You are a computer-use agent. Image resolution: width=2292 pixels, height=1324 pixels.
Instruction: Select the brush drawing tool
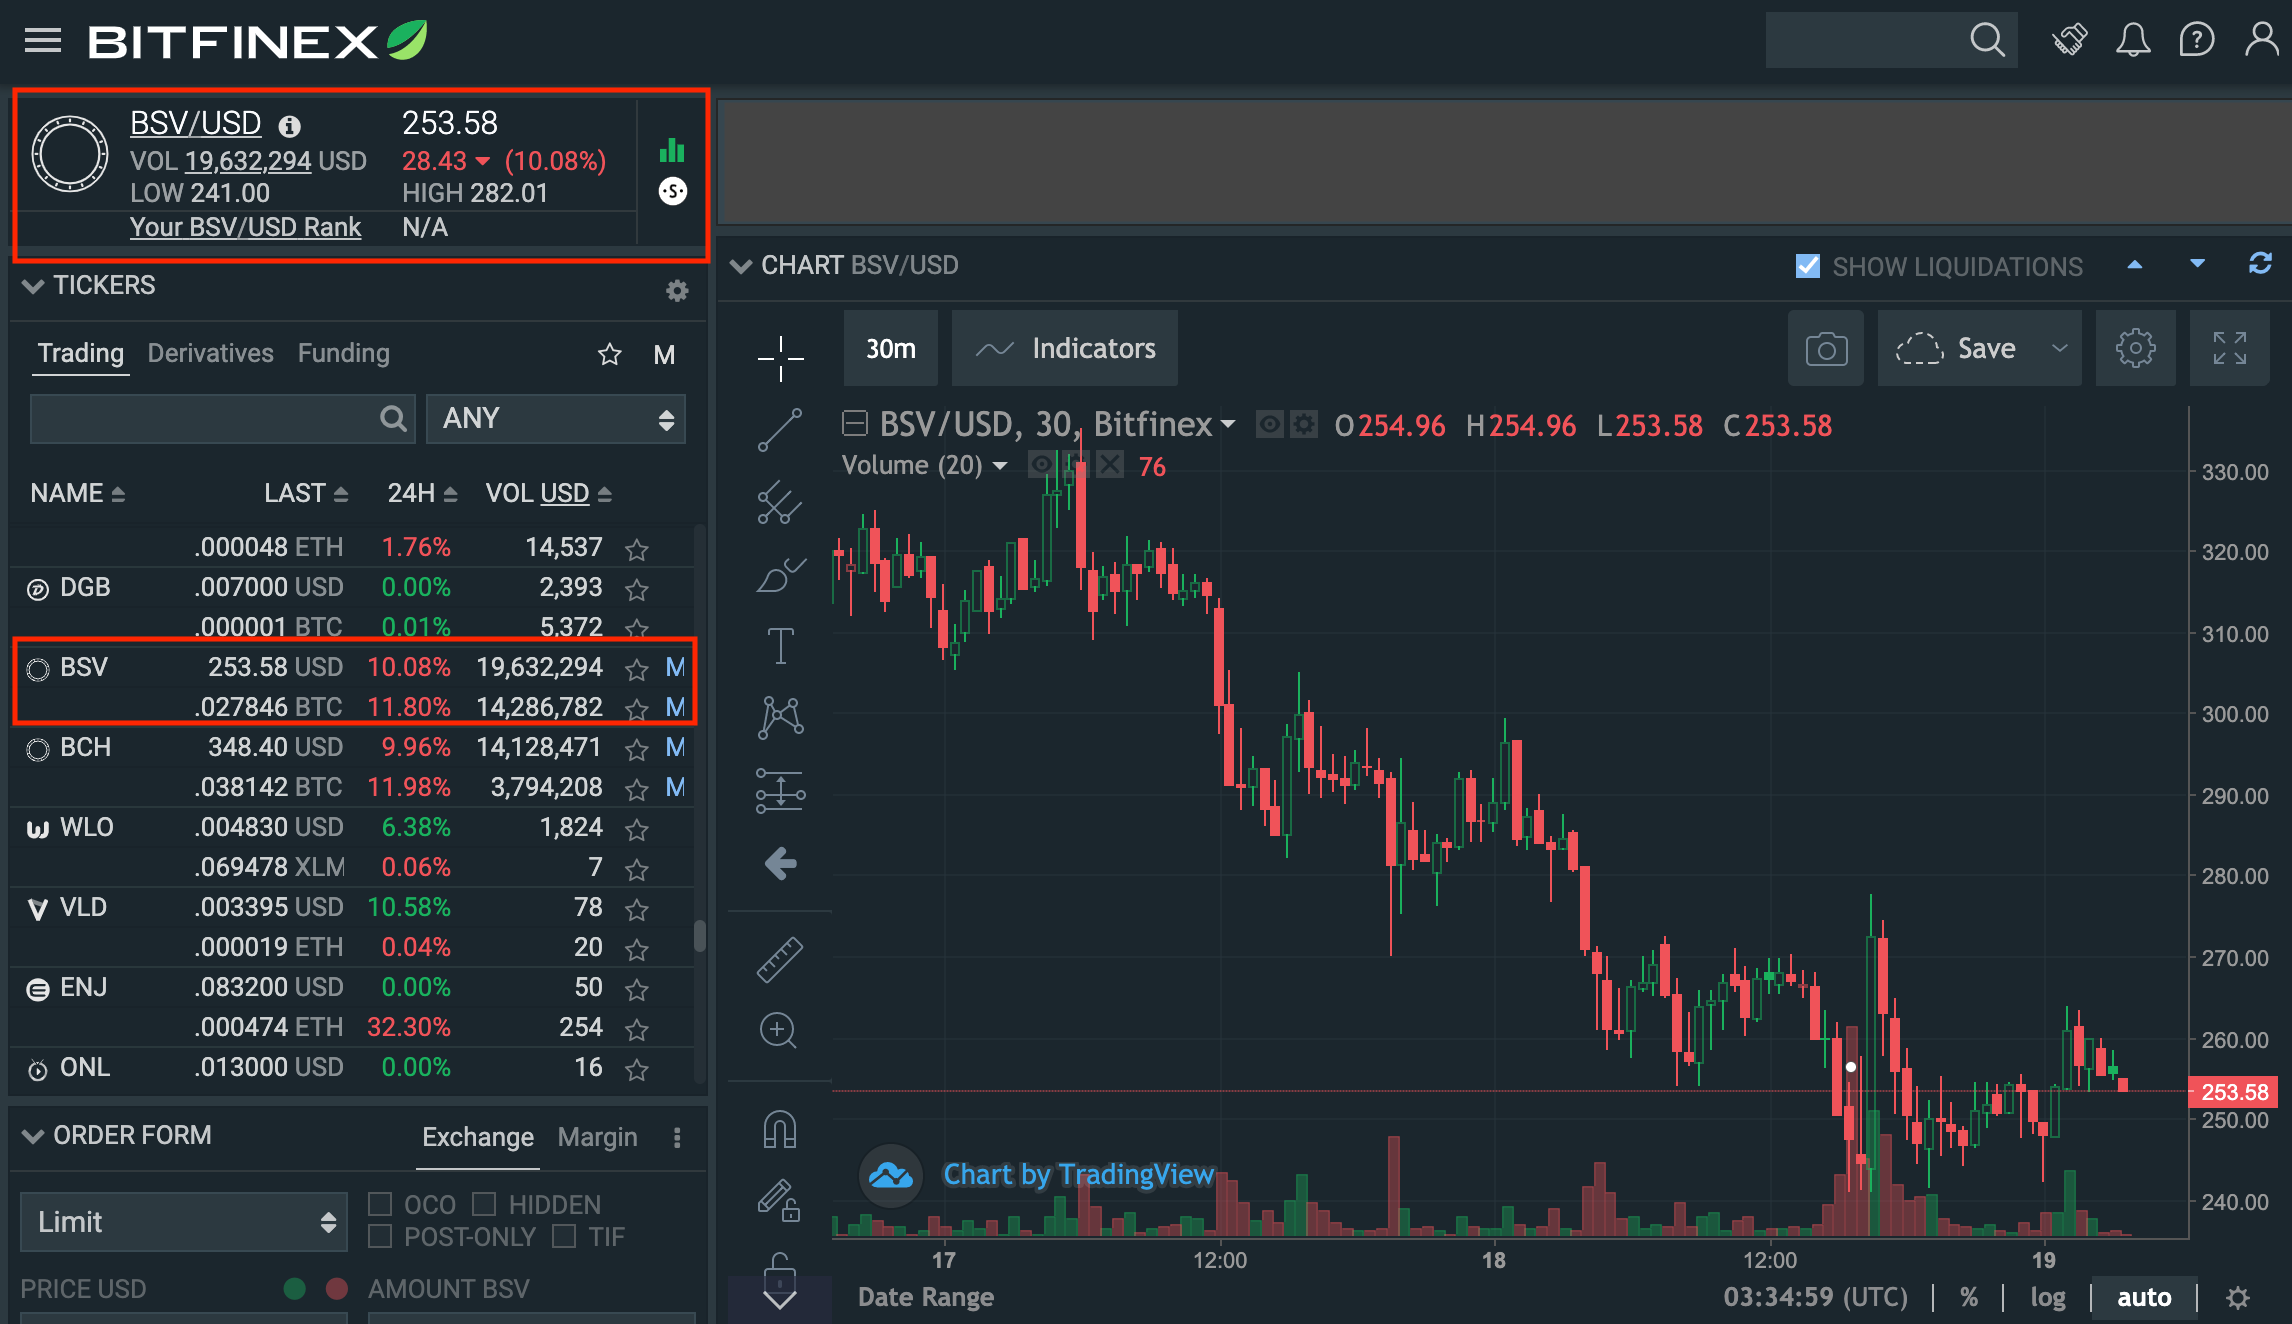pyautogui.click(x=780, y=575)
